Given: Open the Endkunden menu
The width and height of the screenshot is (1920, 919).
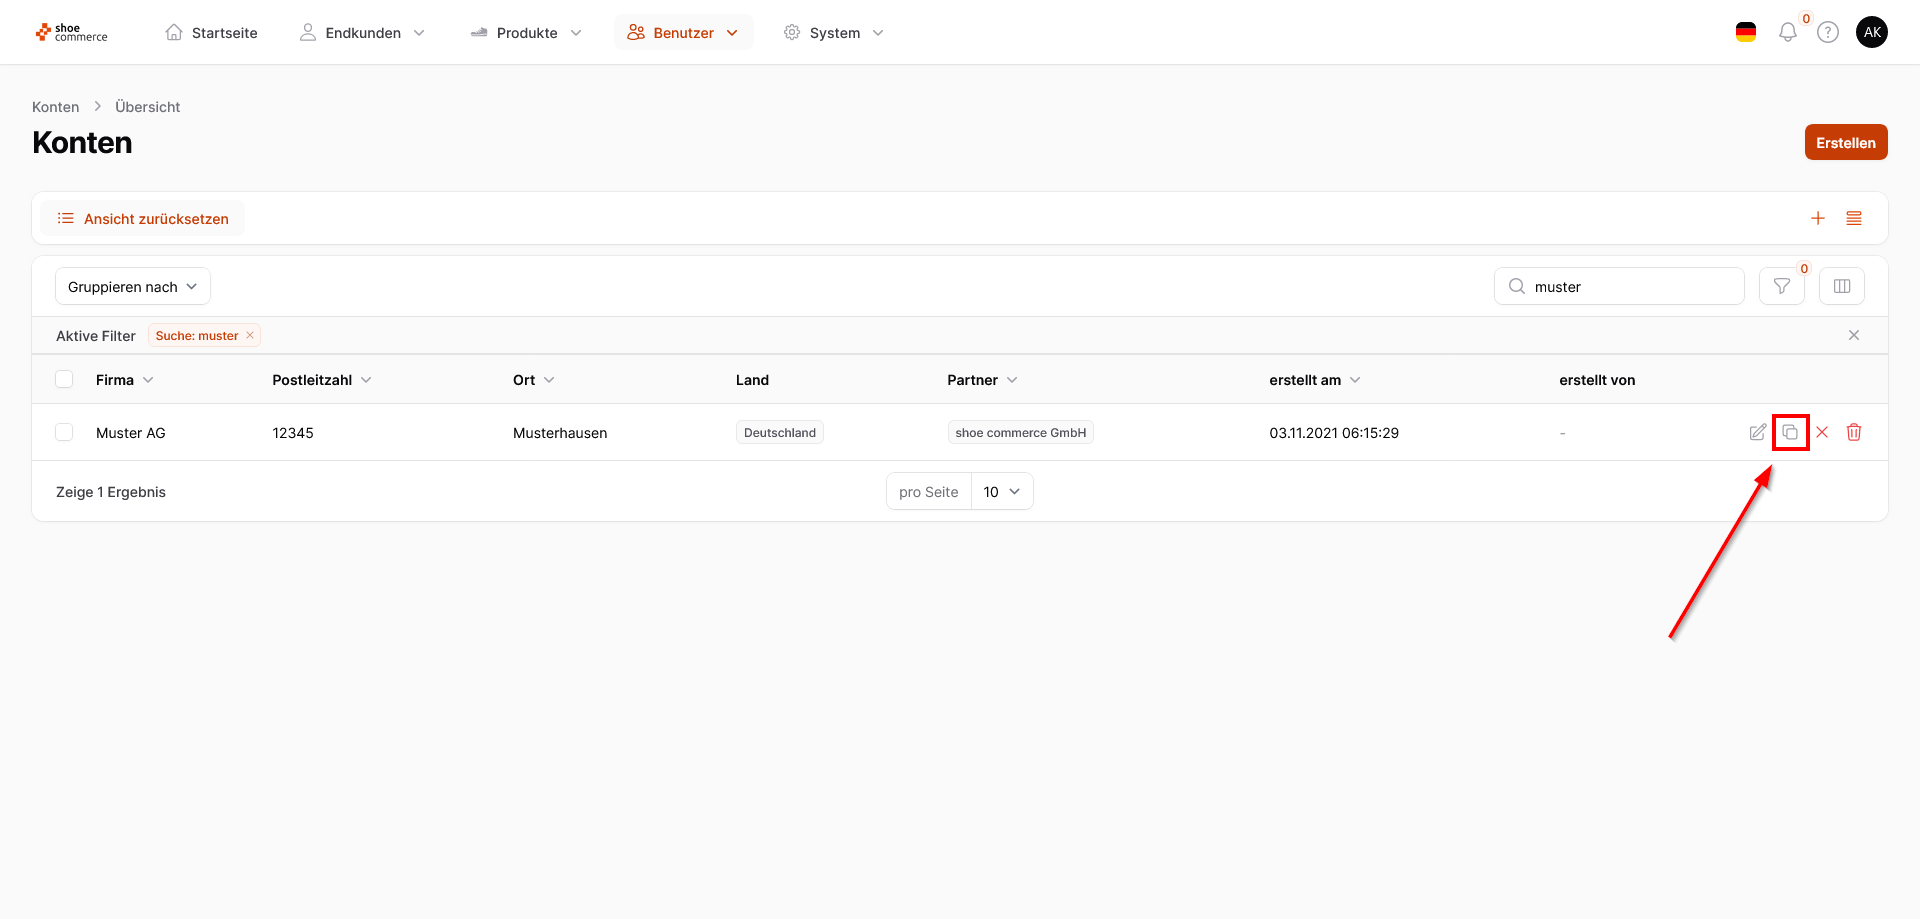Looking at the screenshot, I should point(363,33).
